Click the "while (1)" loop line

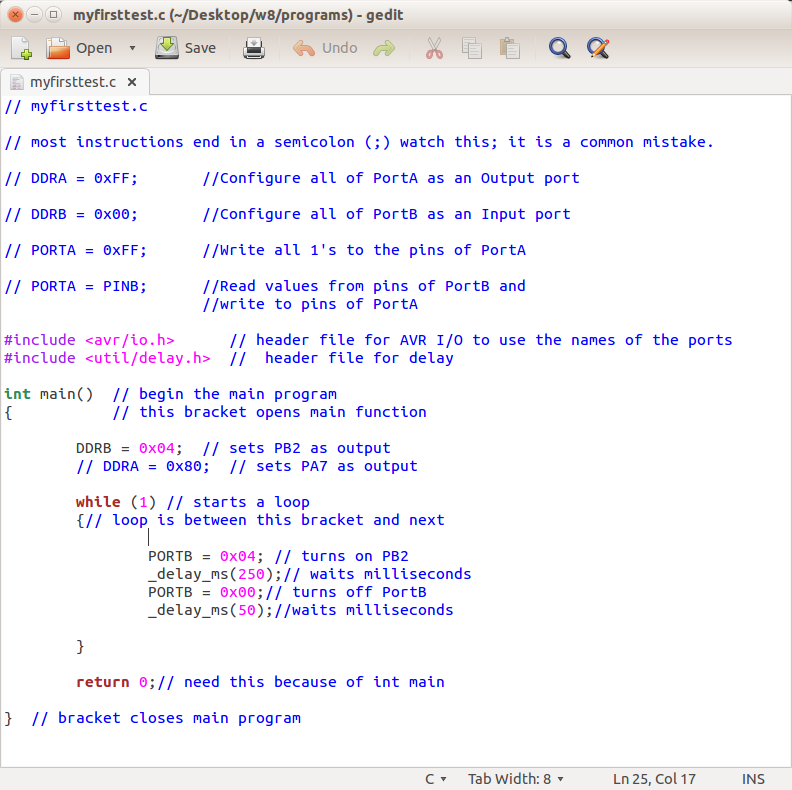point(116,502)
